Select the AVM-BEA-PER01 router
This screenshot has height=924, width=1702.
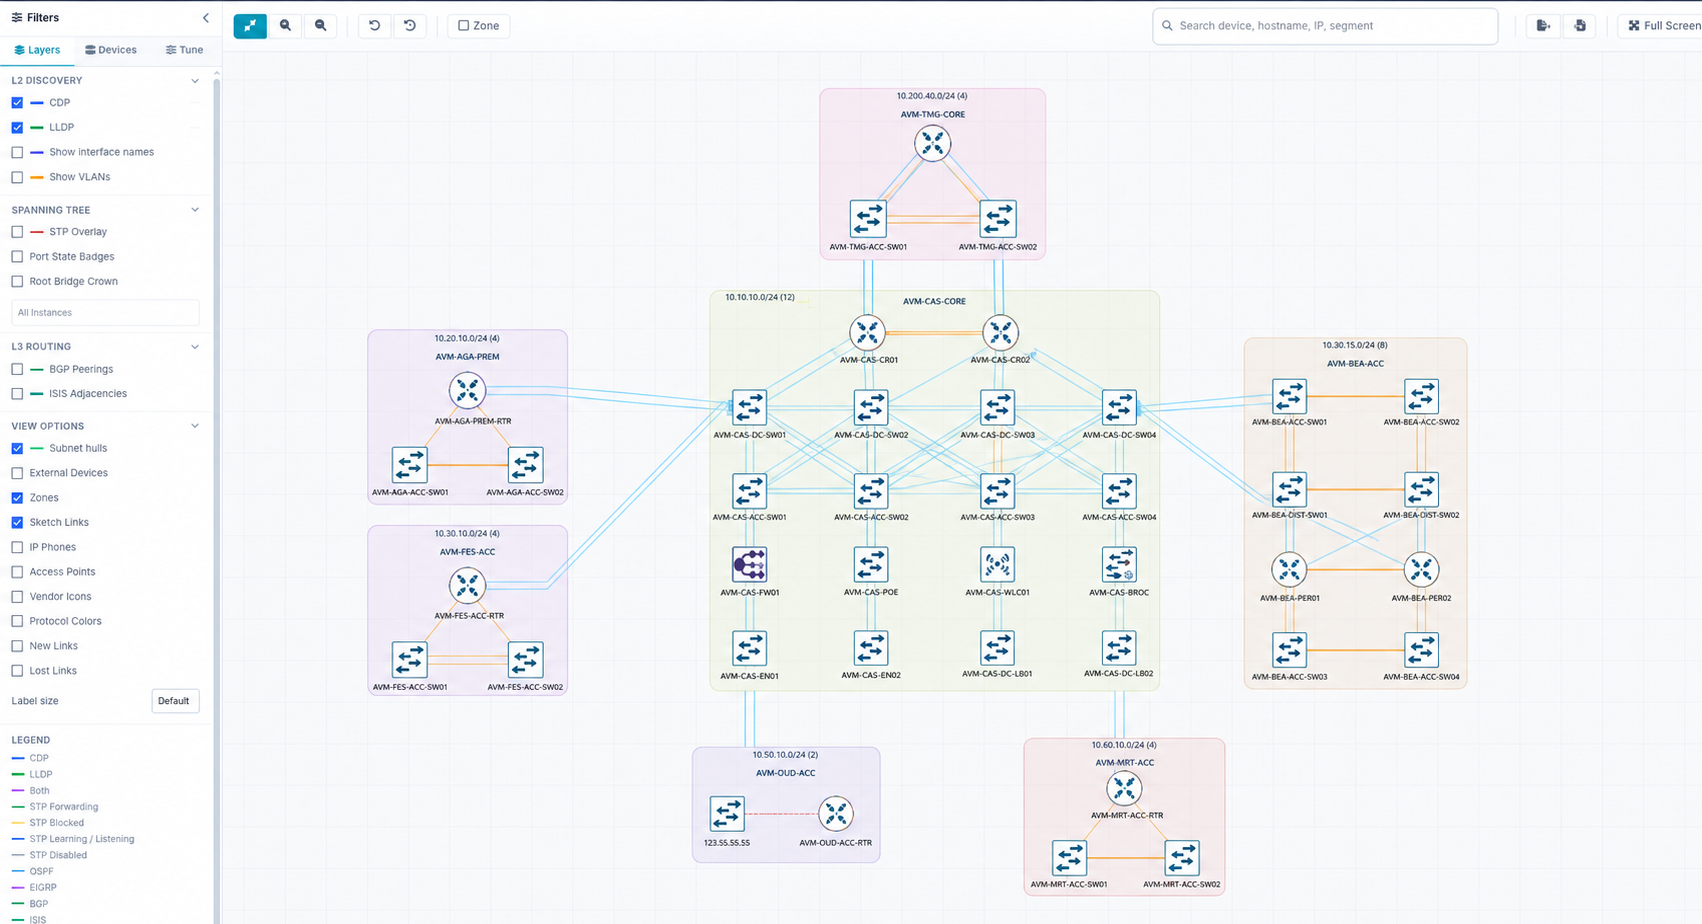[1289, 570]
